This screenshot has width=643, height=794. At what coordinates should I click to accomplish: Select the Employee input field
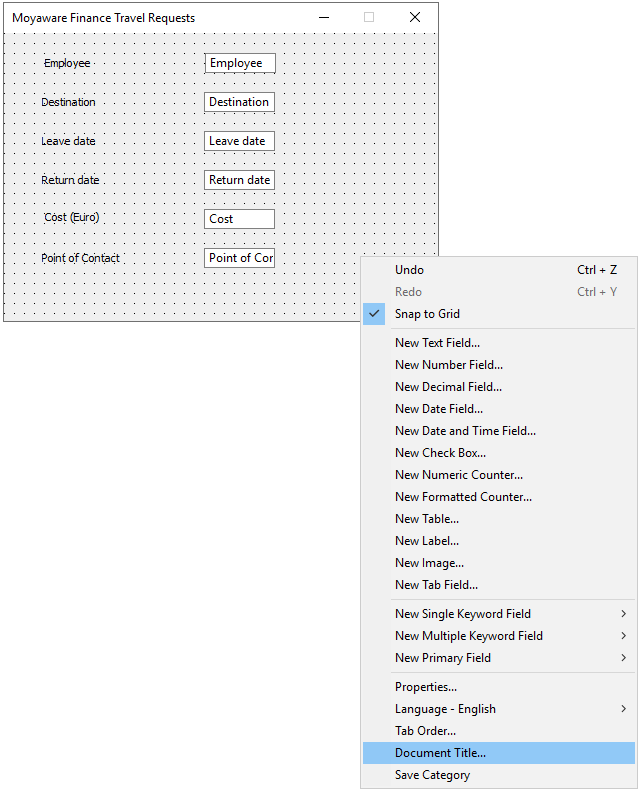click(240, 63)
